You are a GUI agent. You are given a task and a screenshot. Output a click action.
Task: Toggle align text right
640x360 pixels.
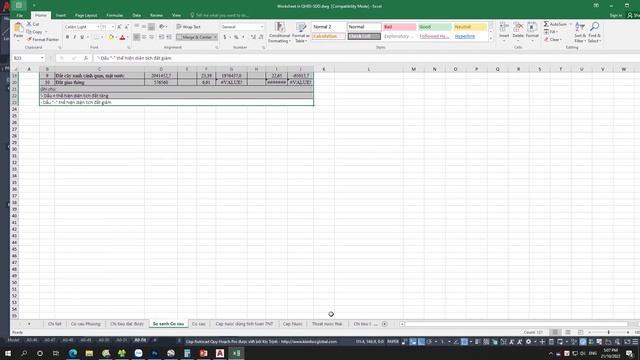pyautogui.click(x=151, y=37)
